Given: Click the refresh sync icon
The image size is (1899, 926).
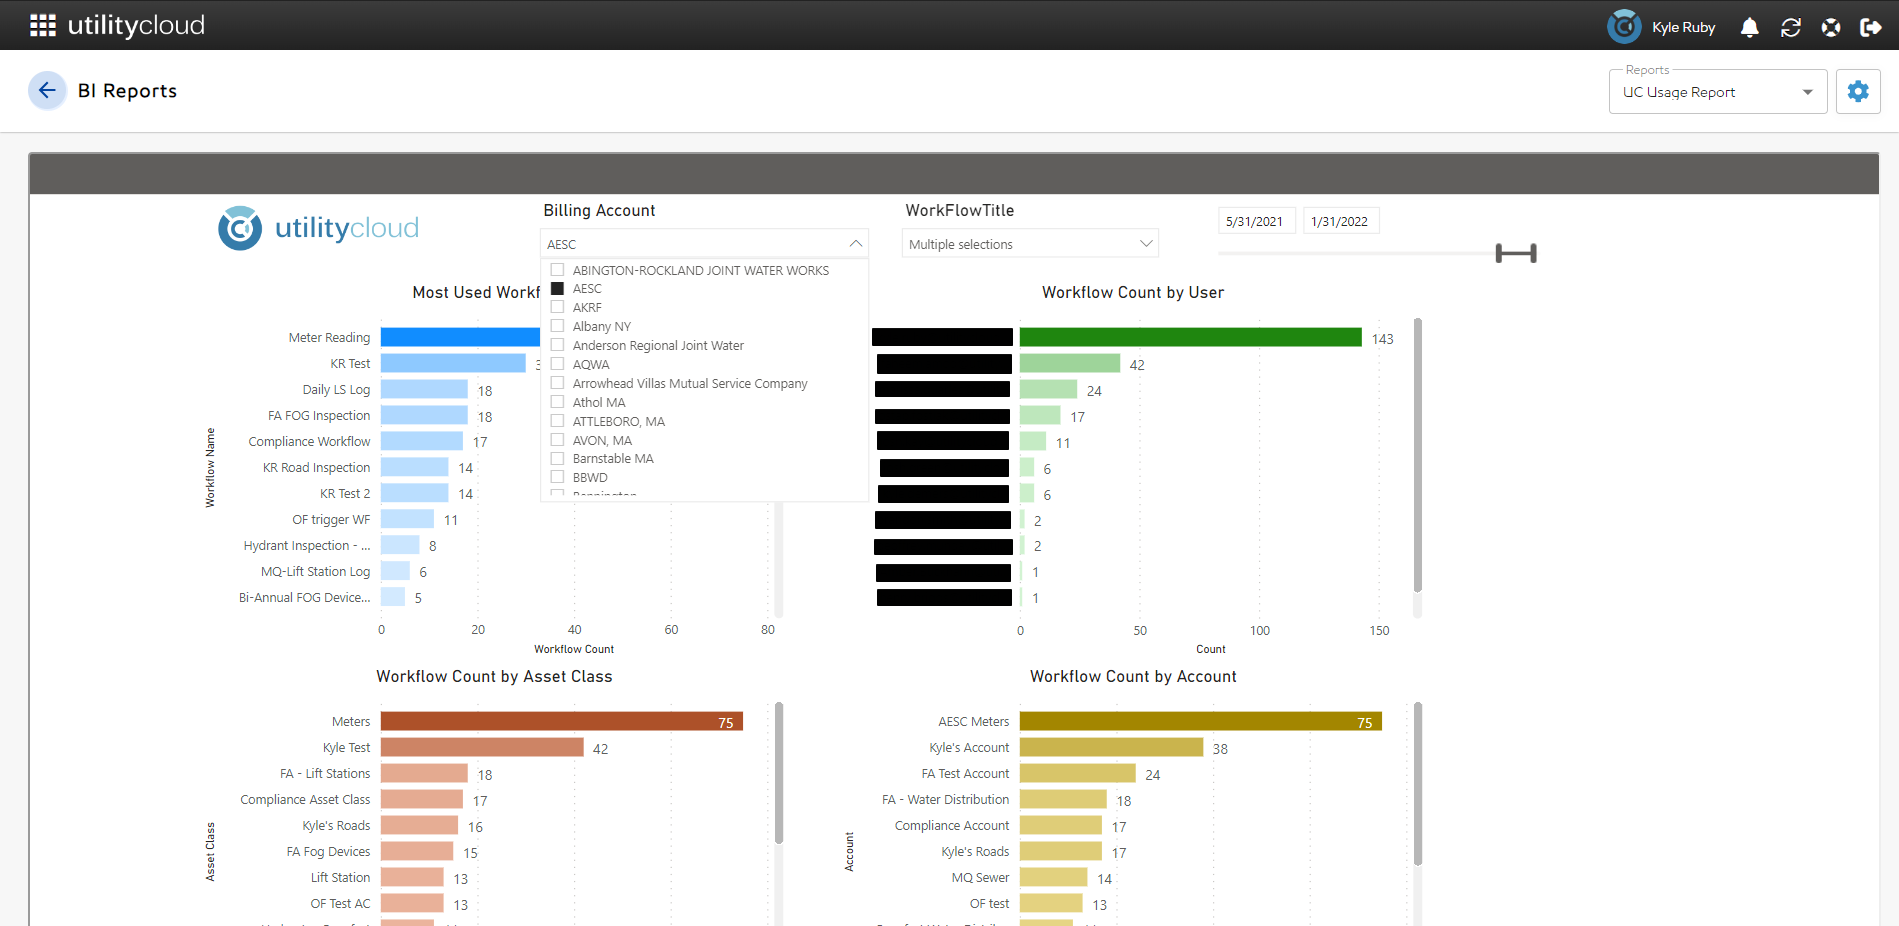Looking at the screenshot, I should tap(1790, 27).
